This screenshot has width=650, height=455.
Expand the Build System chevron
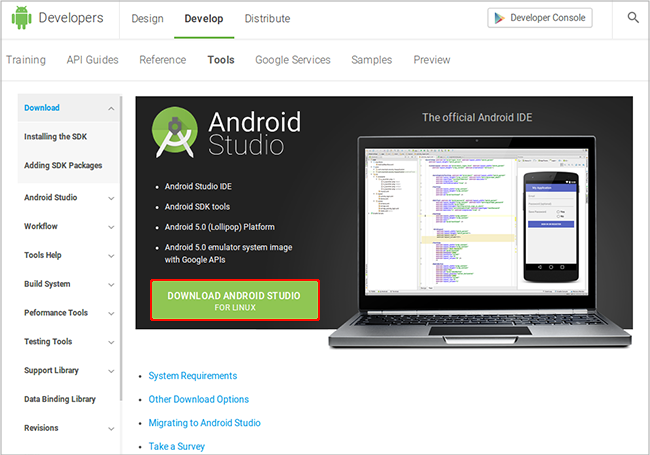pos(111,285)
